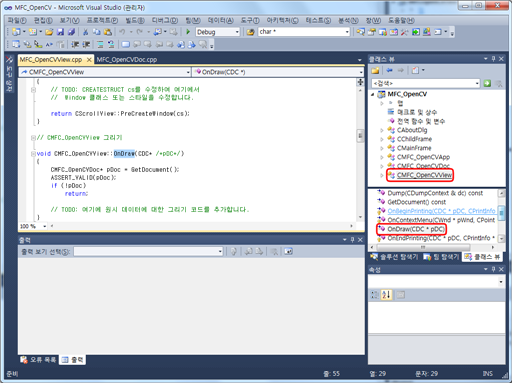Open the 디버그(D) menu
This screenshot has height=383, width=512.
coord(165,20)
